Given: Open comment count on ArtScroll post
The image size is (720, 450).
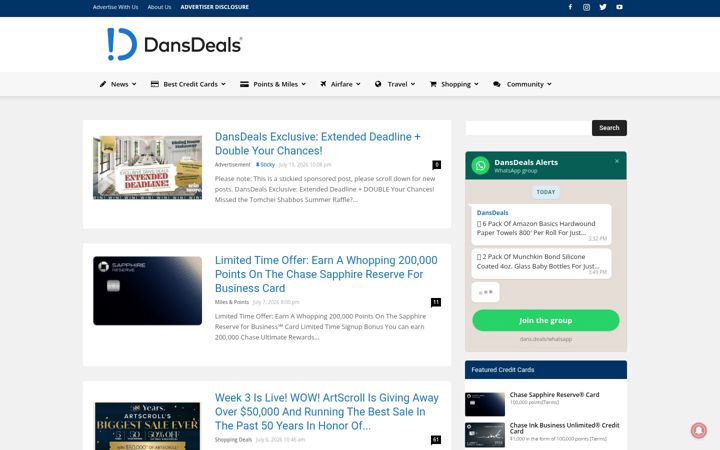Looking at the screenshot, I should coord(436,440).
